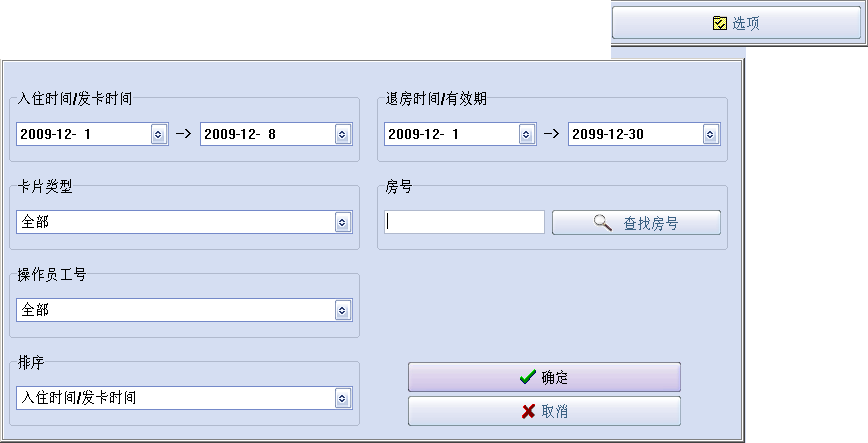This screenshot has width=868, height=443.
Task: Click the red X icon on 取消
Action: 529,411
